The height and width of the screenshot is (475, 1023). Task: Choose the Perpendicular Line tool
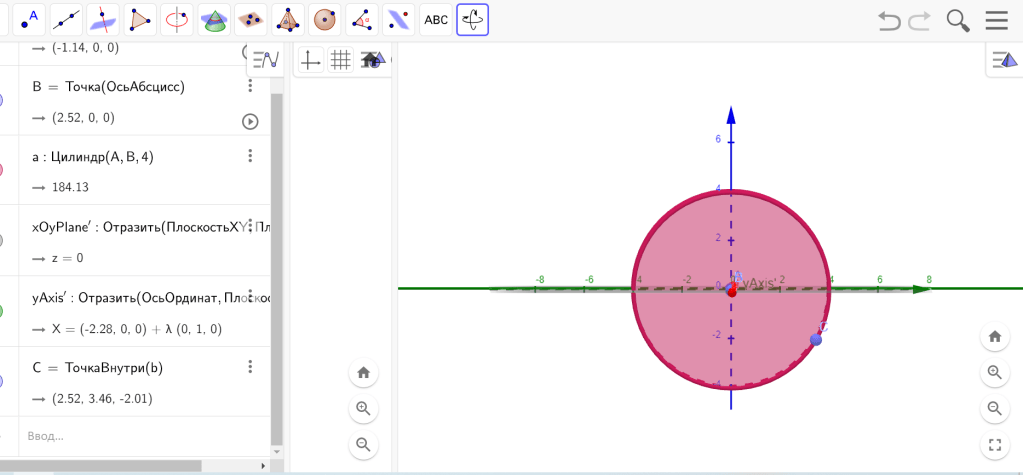[x=103, y=19]
